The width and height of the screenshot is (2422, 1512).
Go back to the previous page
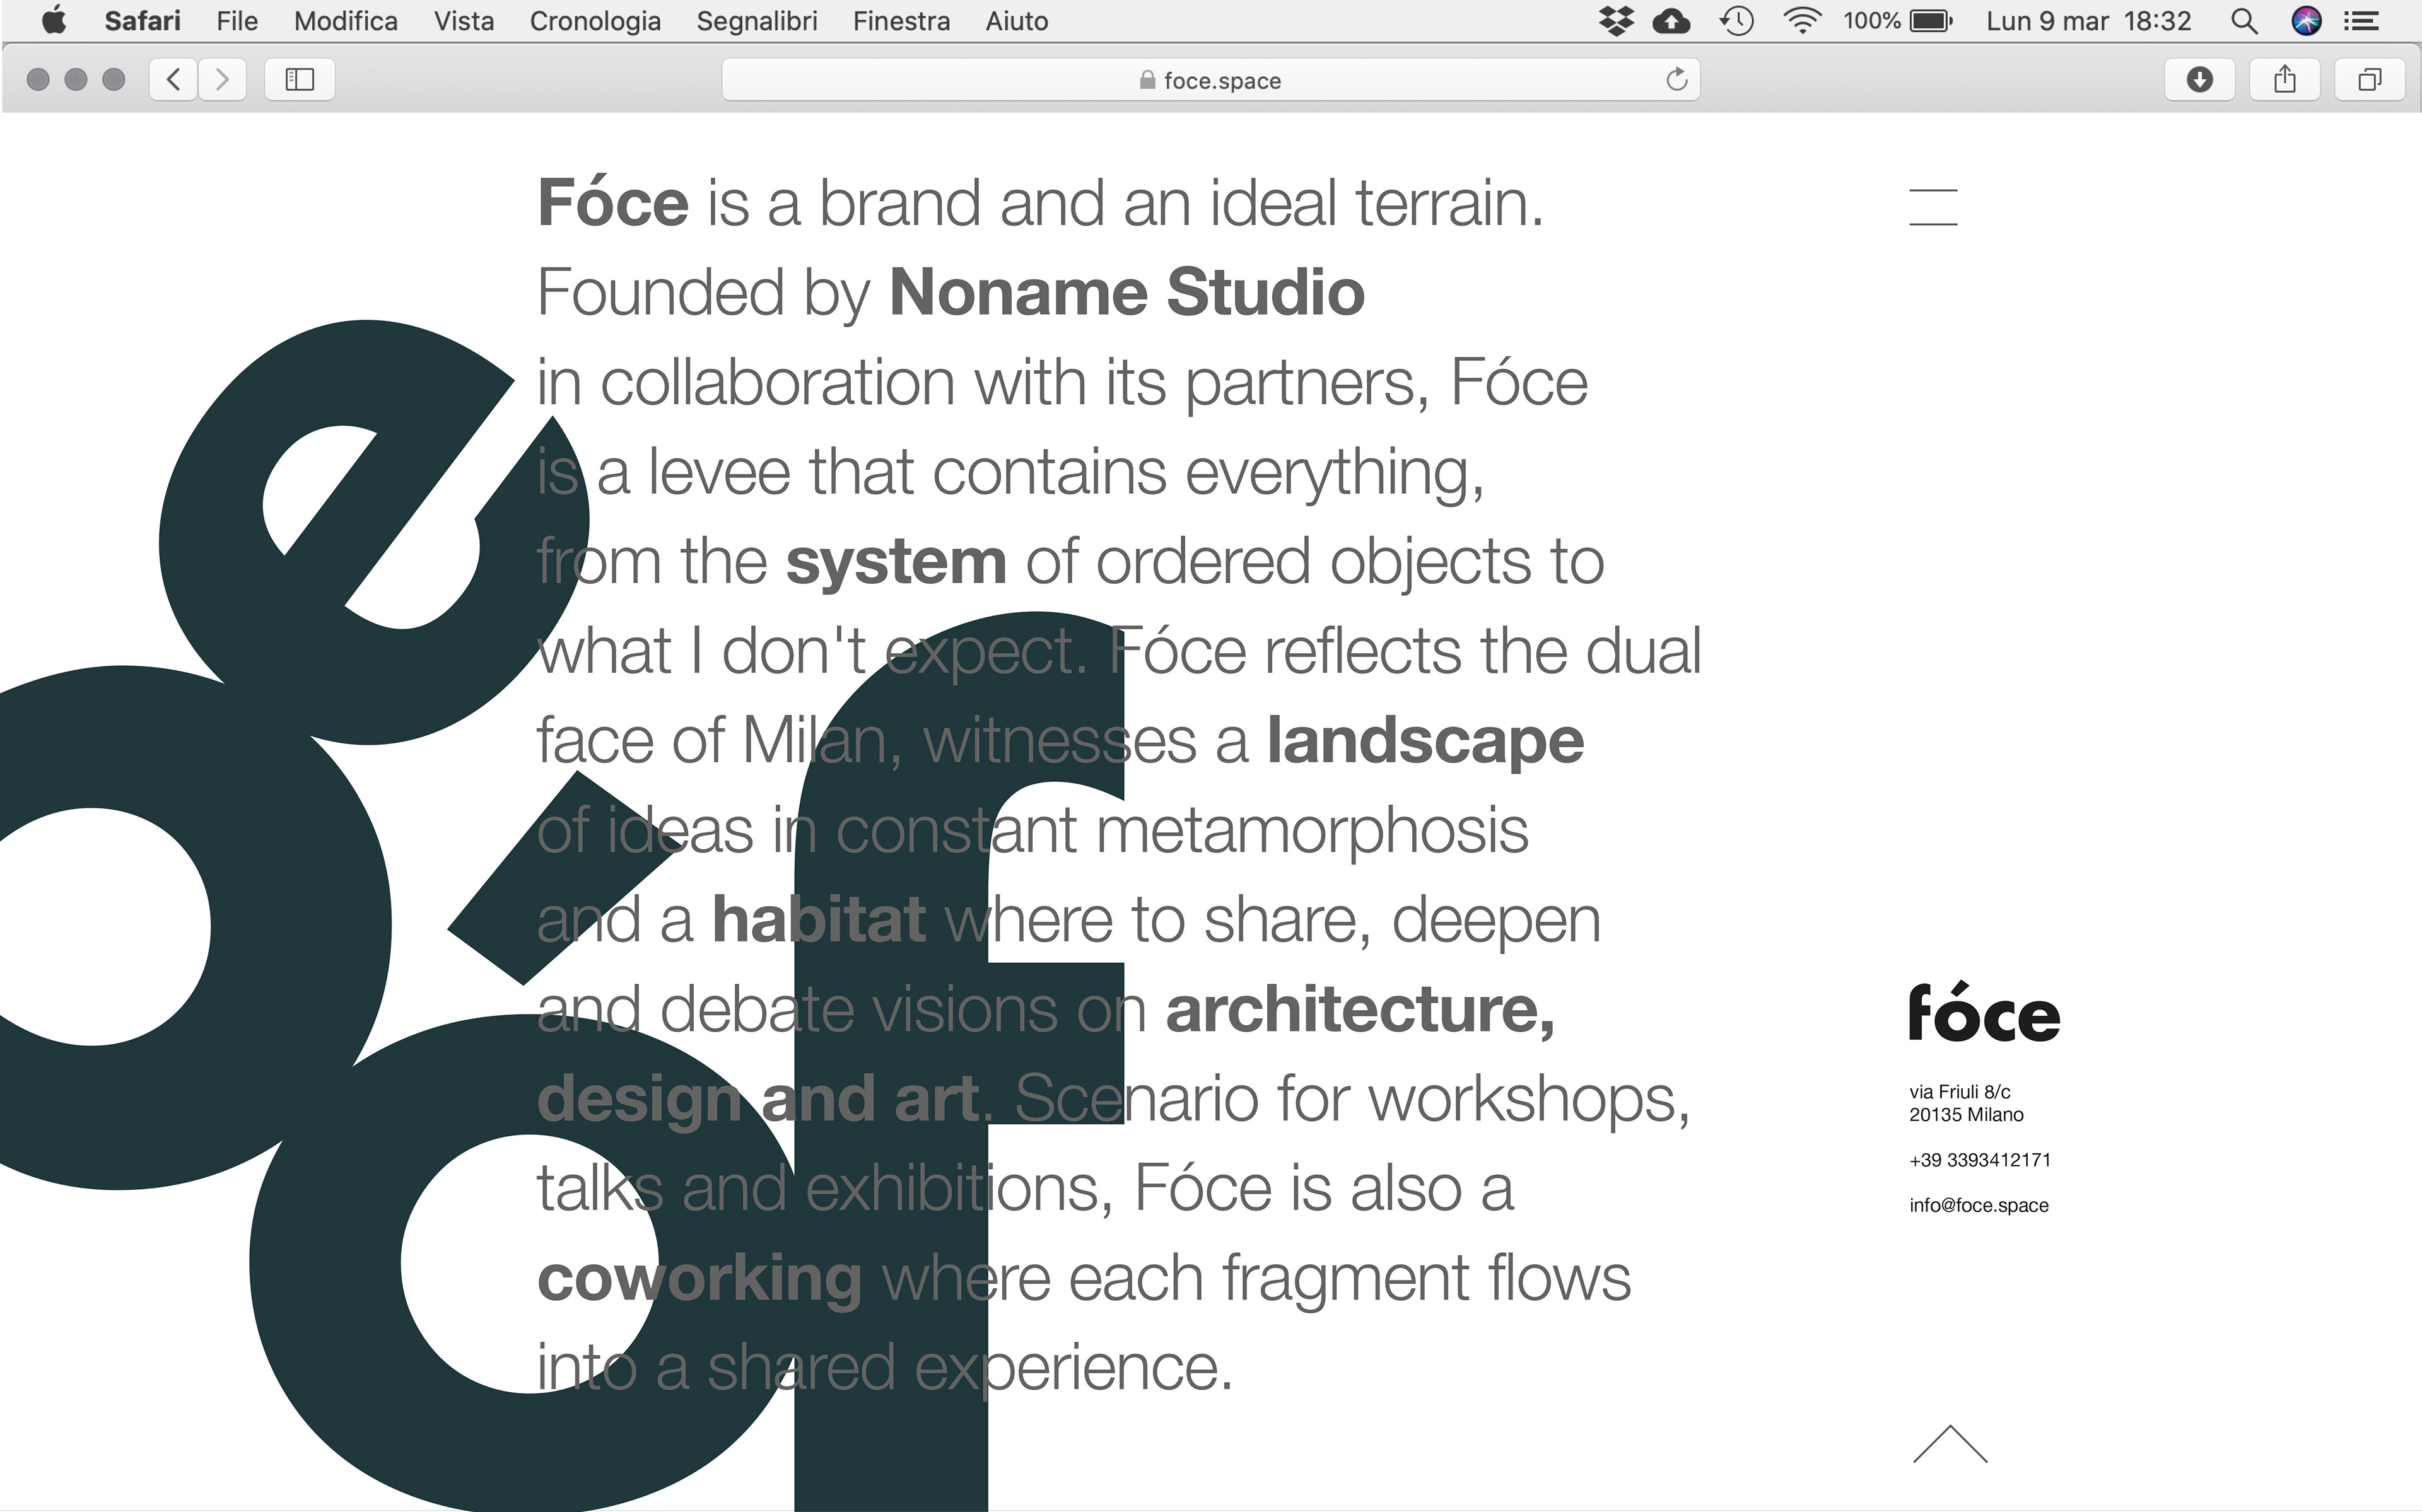tap(173, 79)
